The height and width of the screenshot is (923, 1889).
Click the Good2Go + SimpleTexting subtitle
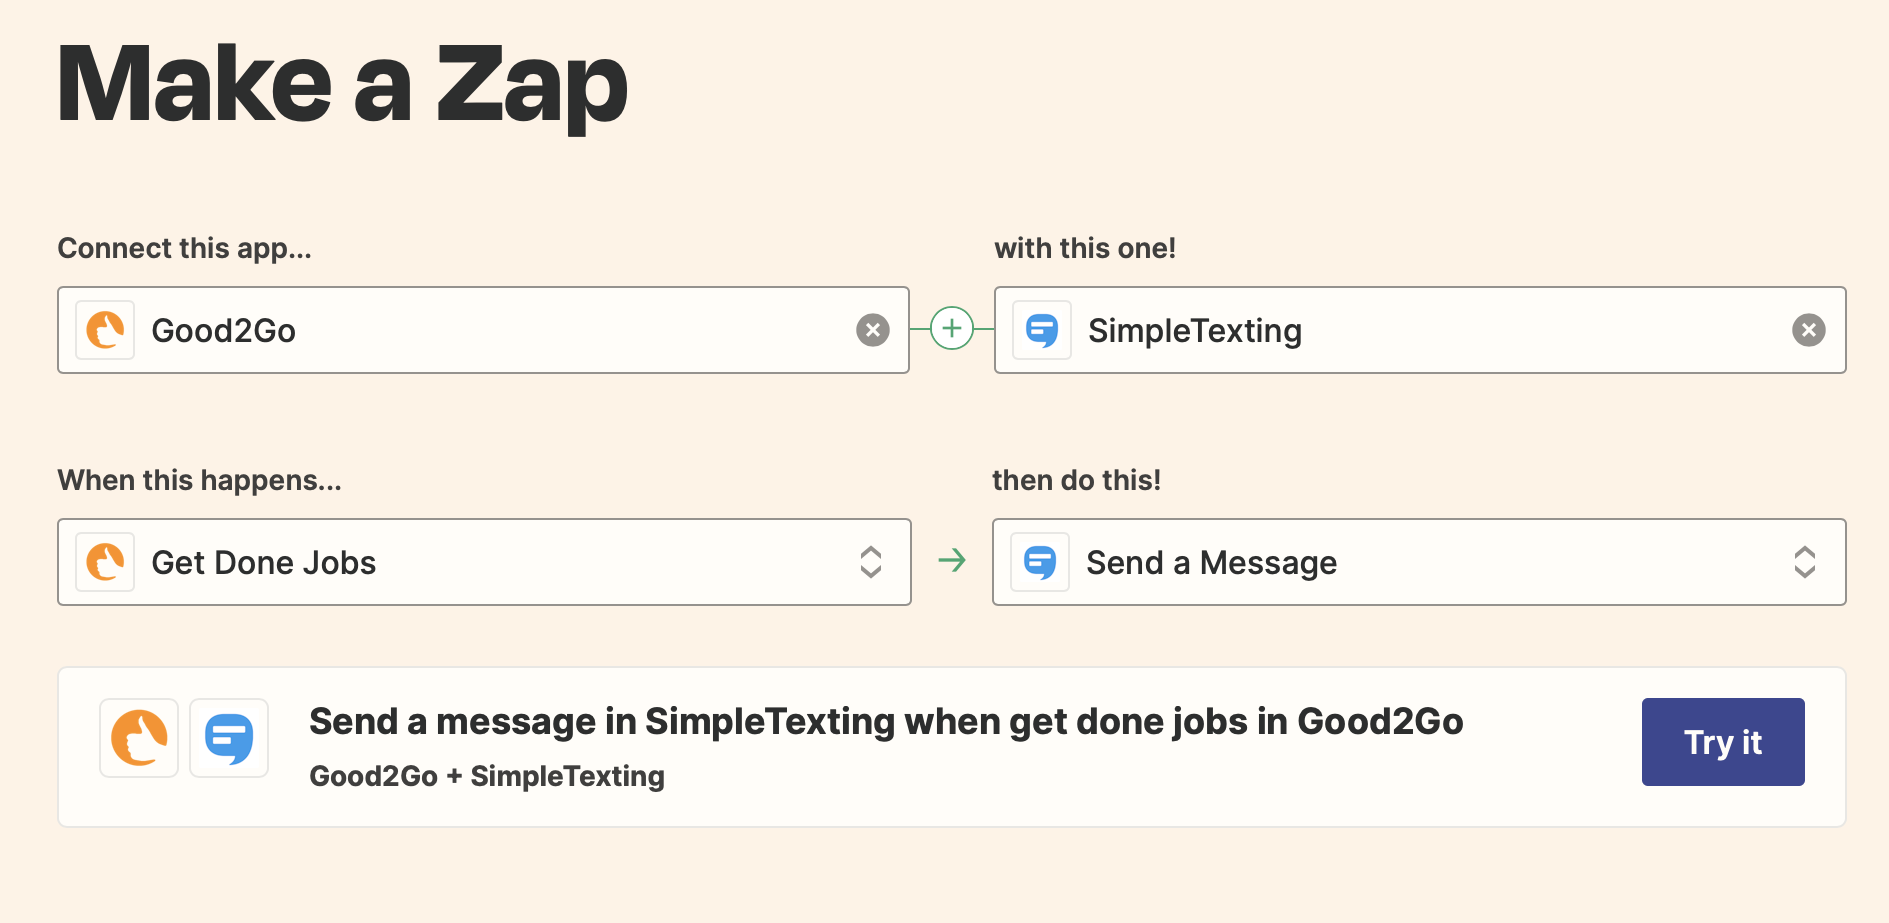pyautogui.click(x=487, y=776)
